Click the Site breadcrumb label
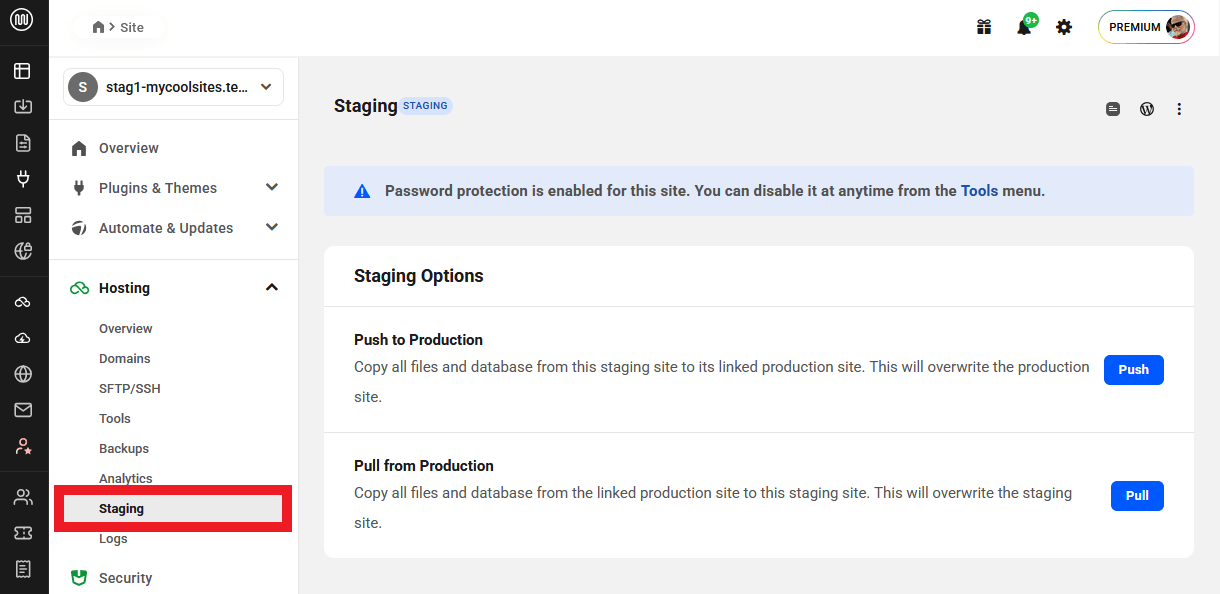 [132, 27]
